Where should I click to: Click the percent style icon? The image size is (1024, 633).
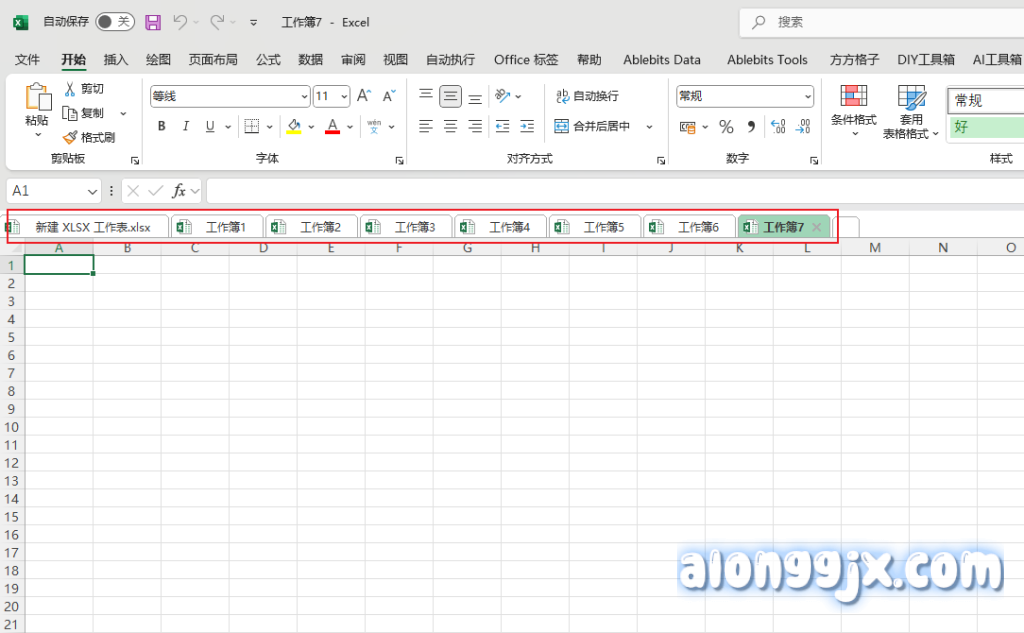tap(726, 127)
